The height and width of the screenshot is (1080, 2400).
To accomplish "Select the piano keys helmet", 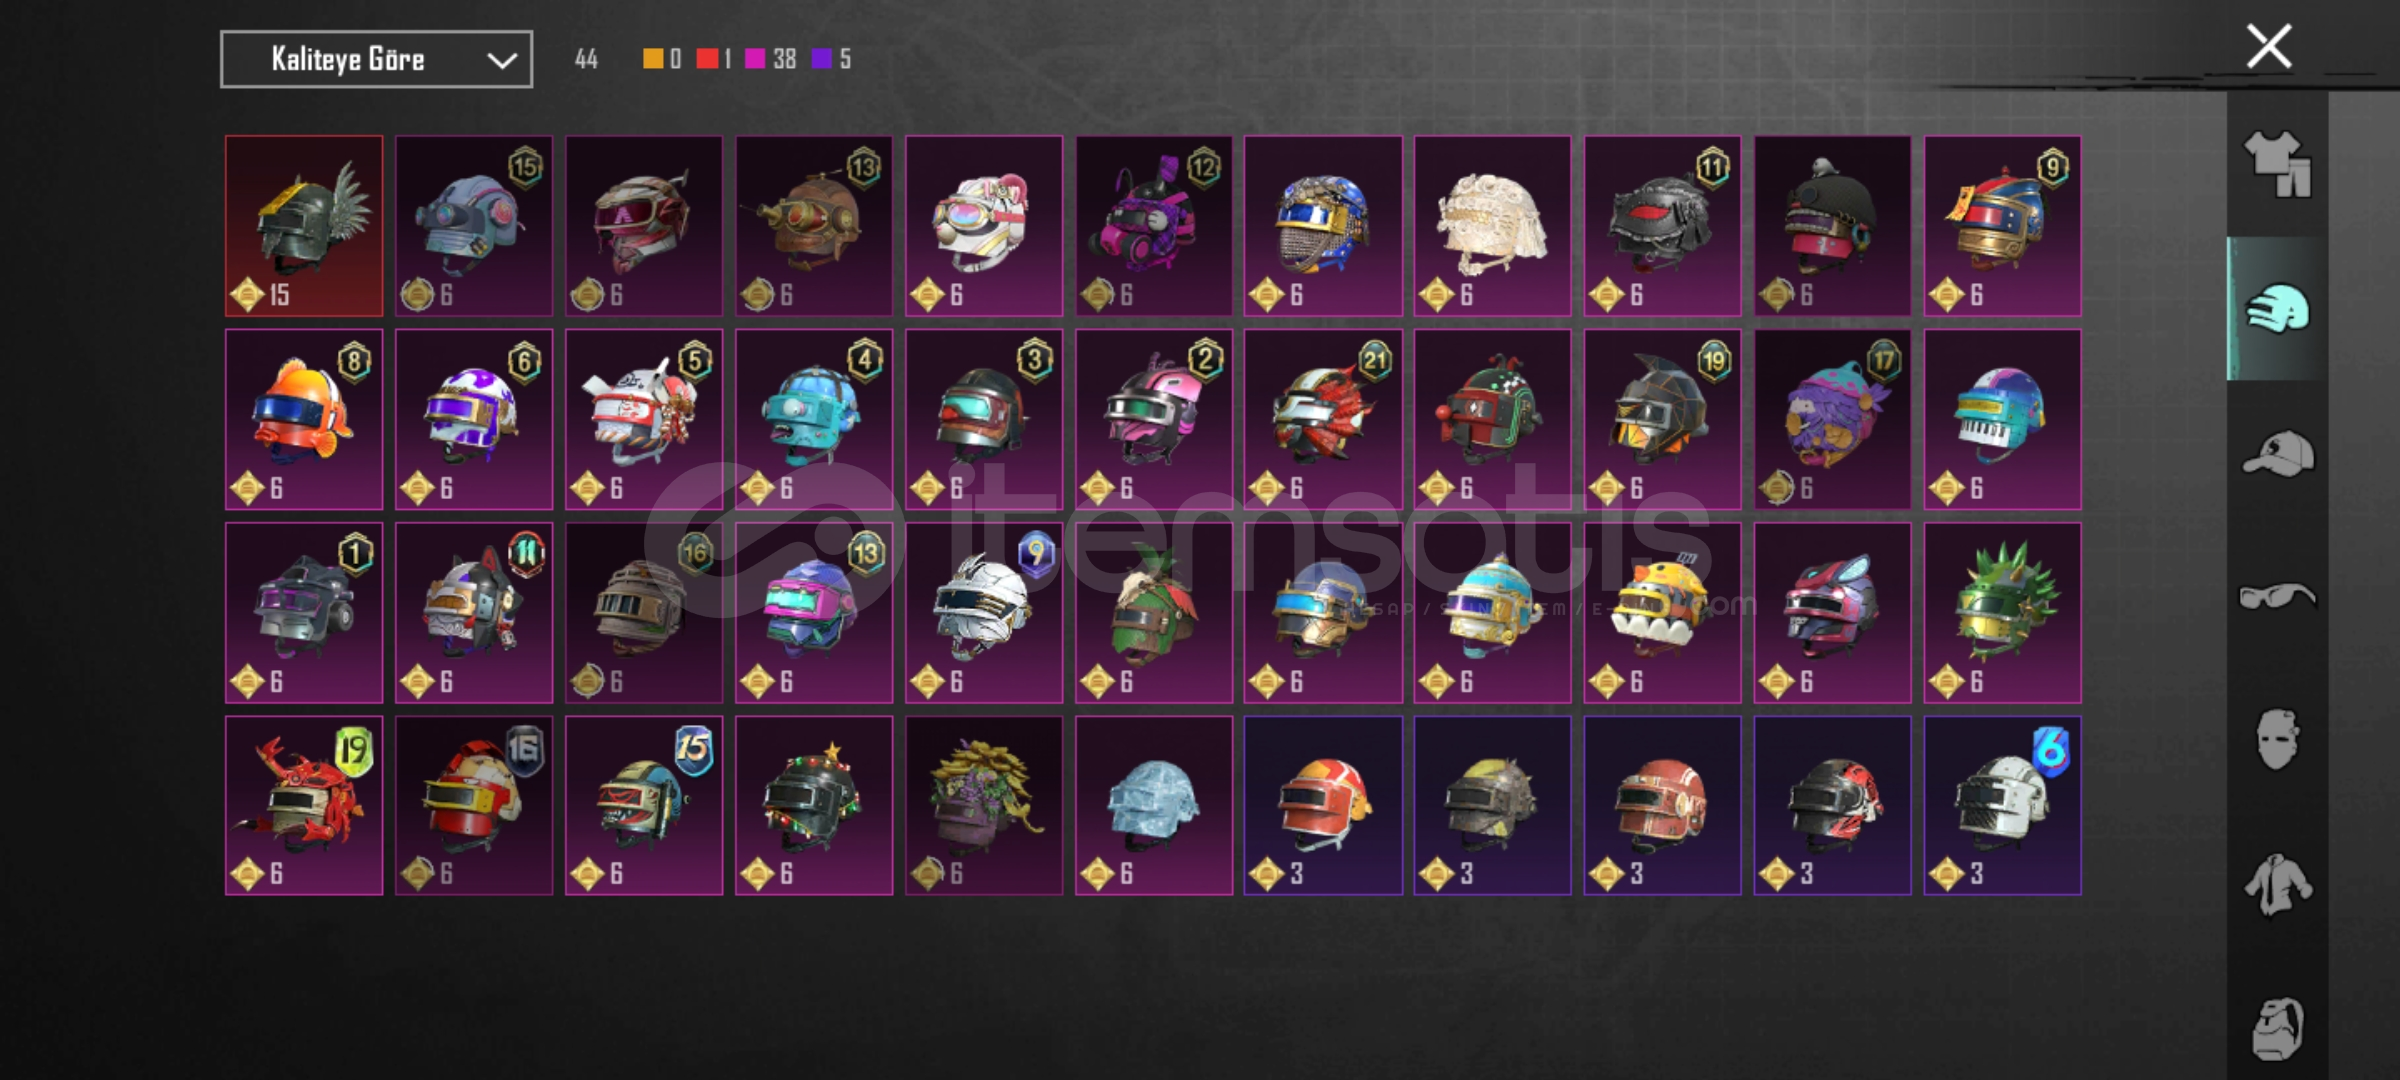I will coord(2003,419).
